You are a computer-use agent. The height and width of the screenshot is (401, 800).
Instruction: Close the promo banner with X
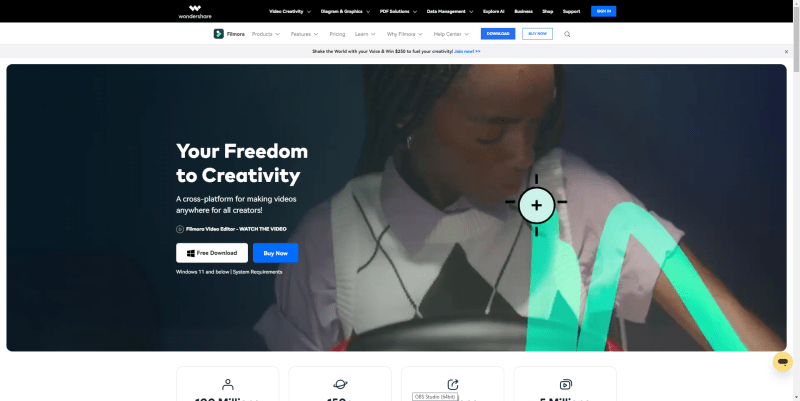(786, 52)
